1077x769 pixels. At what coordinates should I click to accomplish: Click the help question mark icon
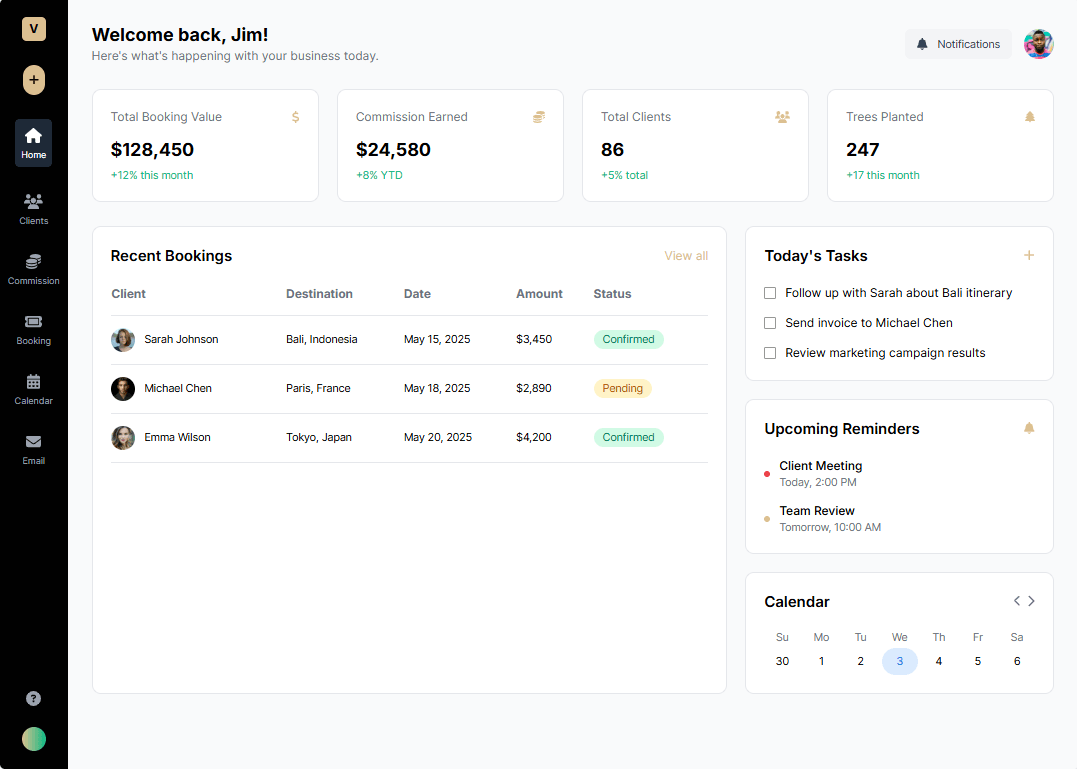click(33, 698)
